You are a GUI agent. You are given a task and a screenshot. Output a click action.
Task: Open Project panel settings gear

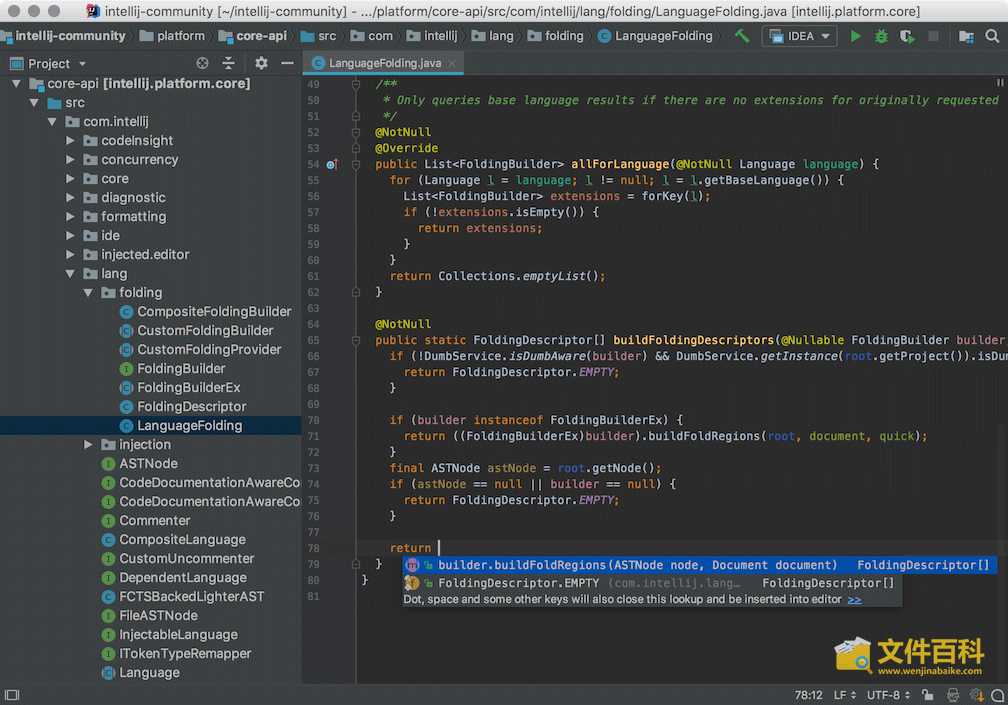[x=261, y=63]
